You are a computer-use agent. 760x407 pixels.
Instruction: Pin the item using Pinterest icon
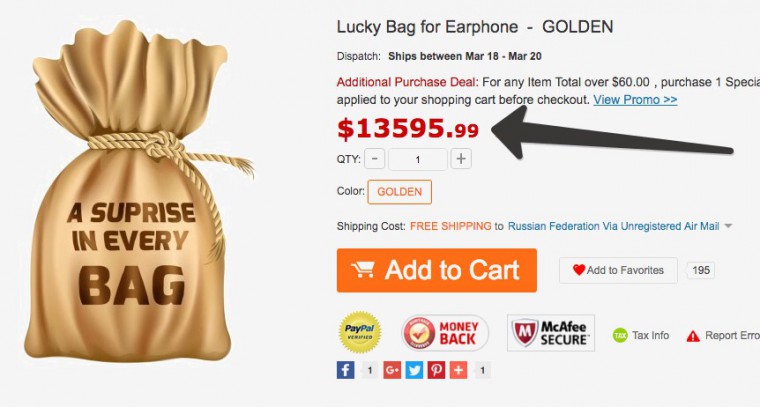(436, 370)
